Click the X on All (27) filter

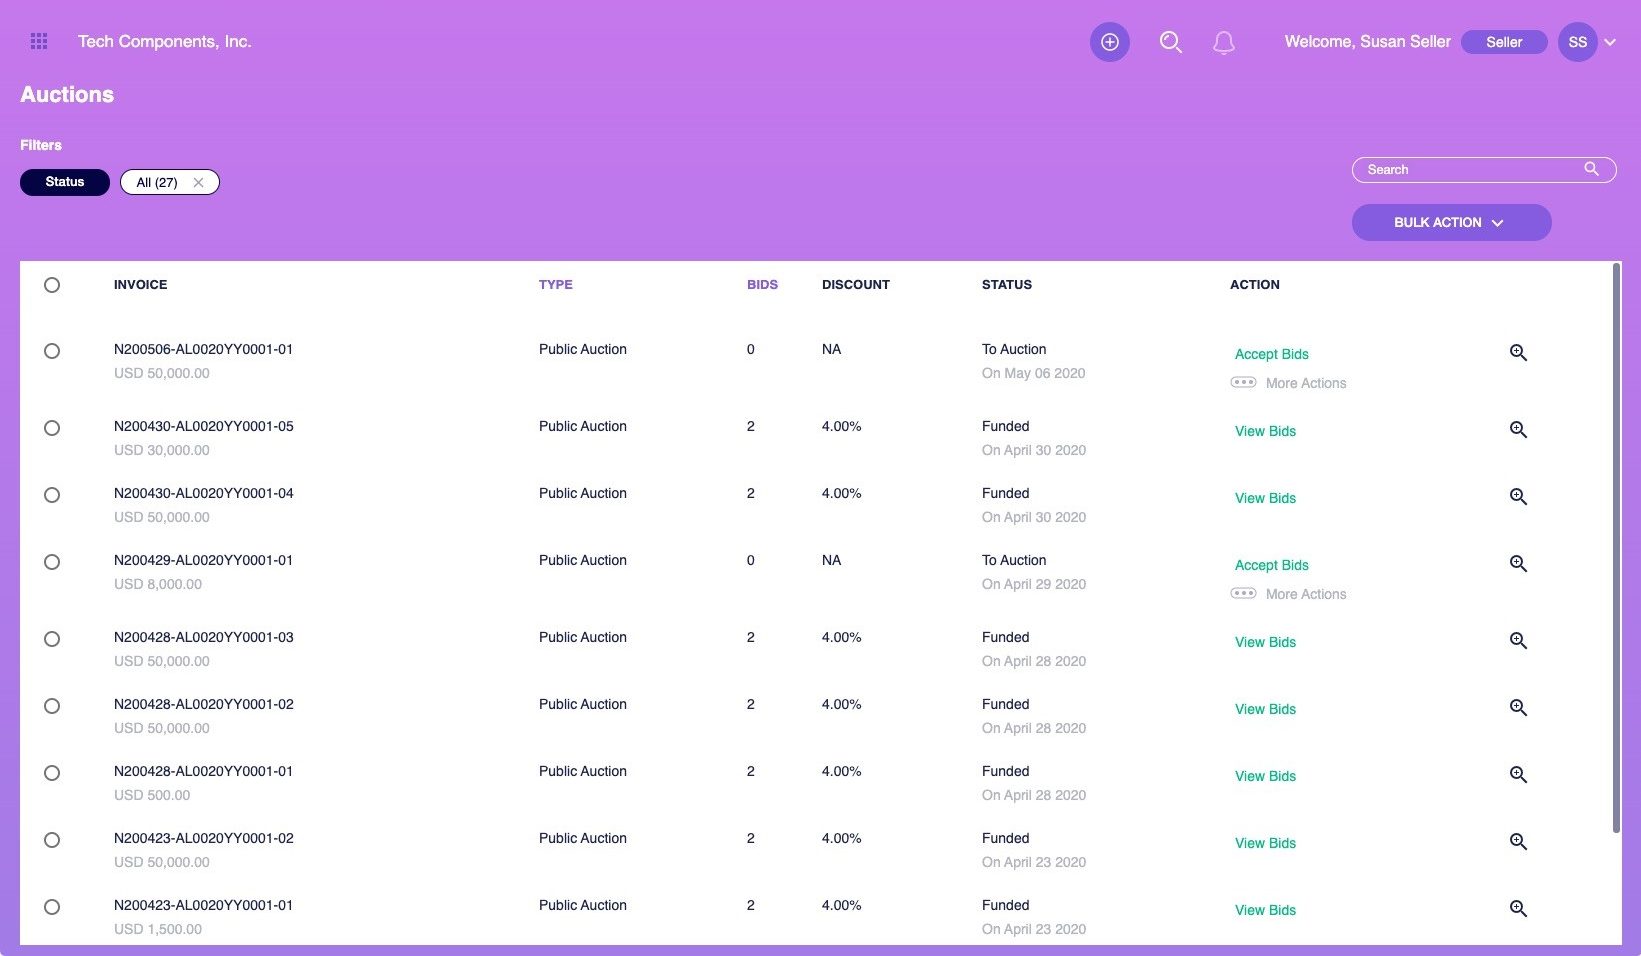[198, 182]
